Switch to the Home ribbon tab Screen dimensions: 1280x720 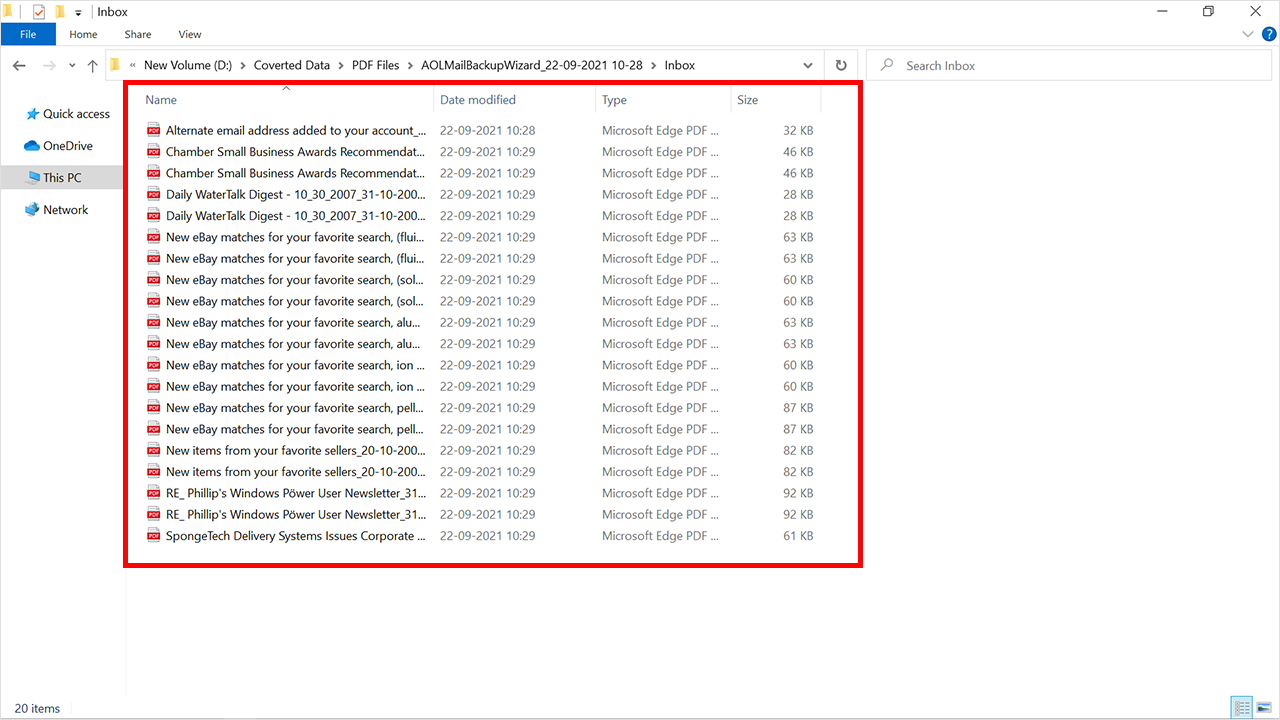(83, 34)
